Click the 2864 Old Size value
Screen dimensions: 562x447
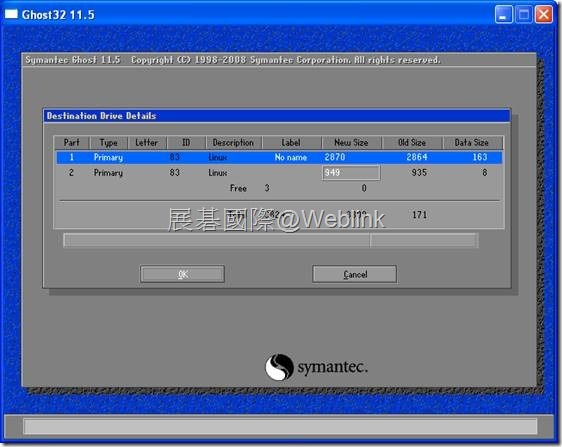coord(417,157)
